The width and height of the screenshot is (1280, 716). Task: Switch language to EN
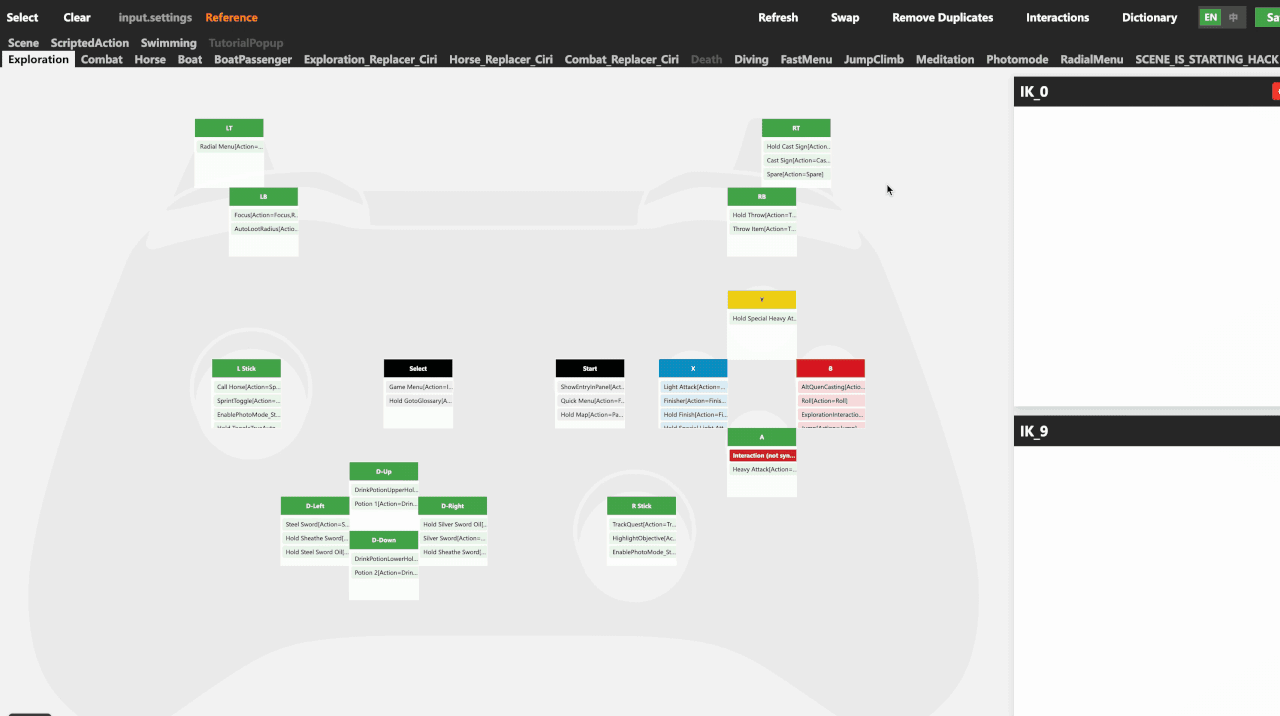click(x=1211, y=17)
